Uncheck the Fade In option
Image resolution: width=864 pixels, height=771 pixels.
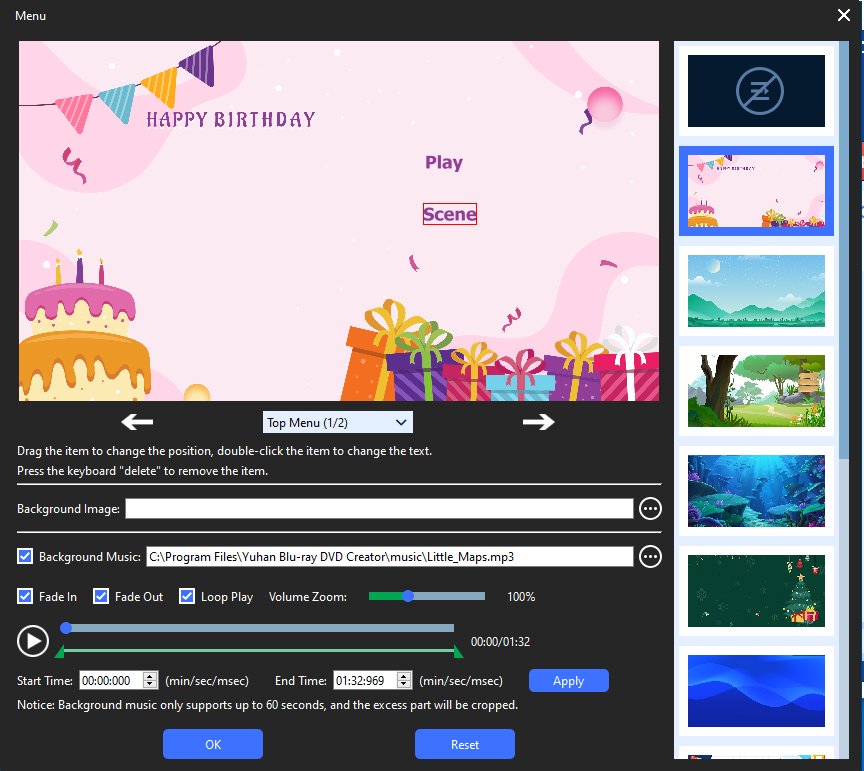25,597
